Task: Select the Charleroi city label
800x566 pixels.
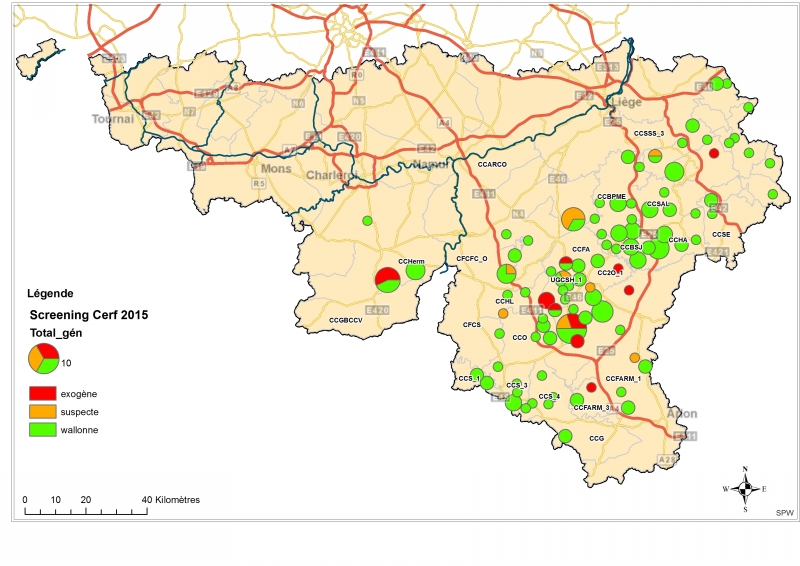Action: coord(331,175)
